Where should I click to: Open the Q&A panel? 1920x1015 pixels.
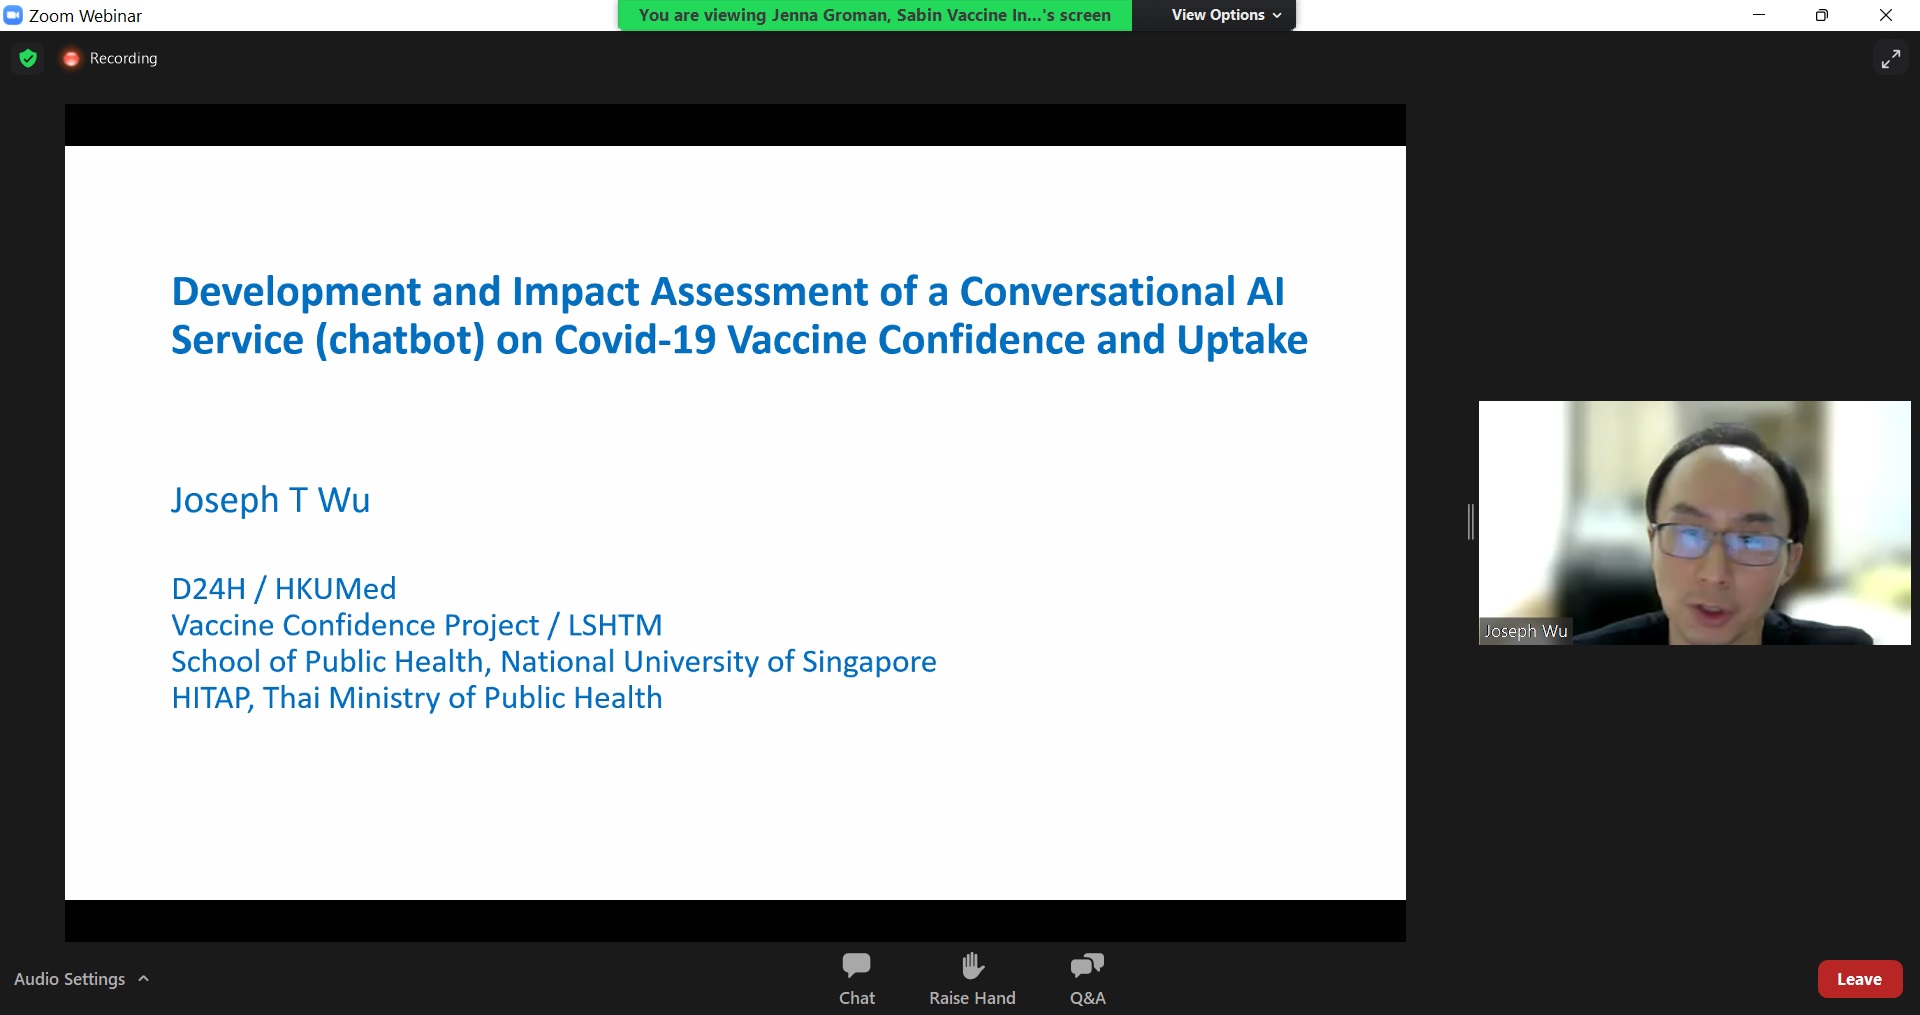point(1087,979)
